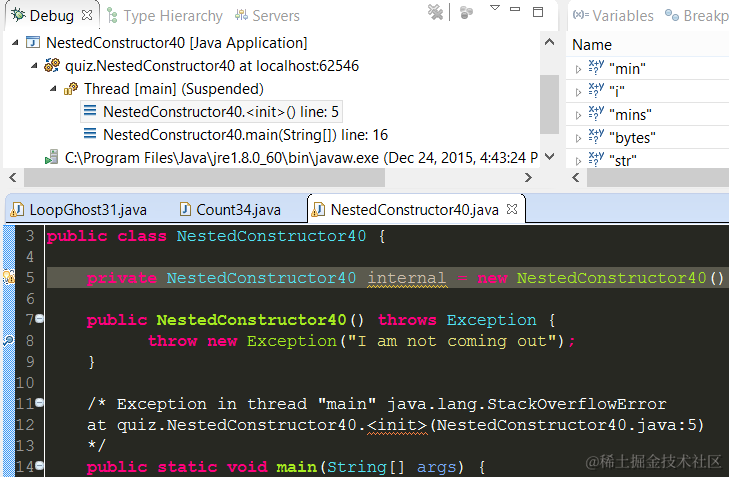Expand the "mins" expression

(x=578, y=116)
